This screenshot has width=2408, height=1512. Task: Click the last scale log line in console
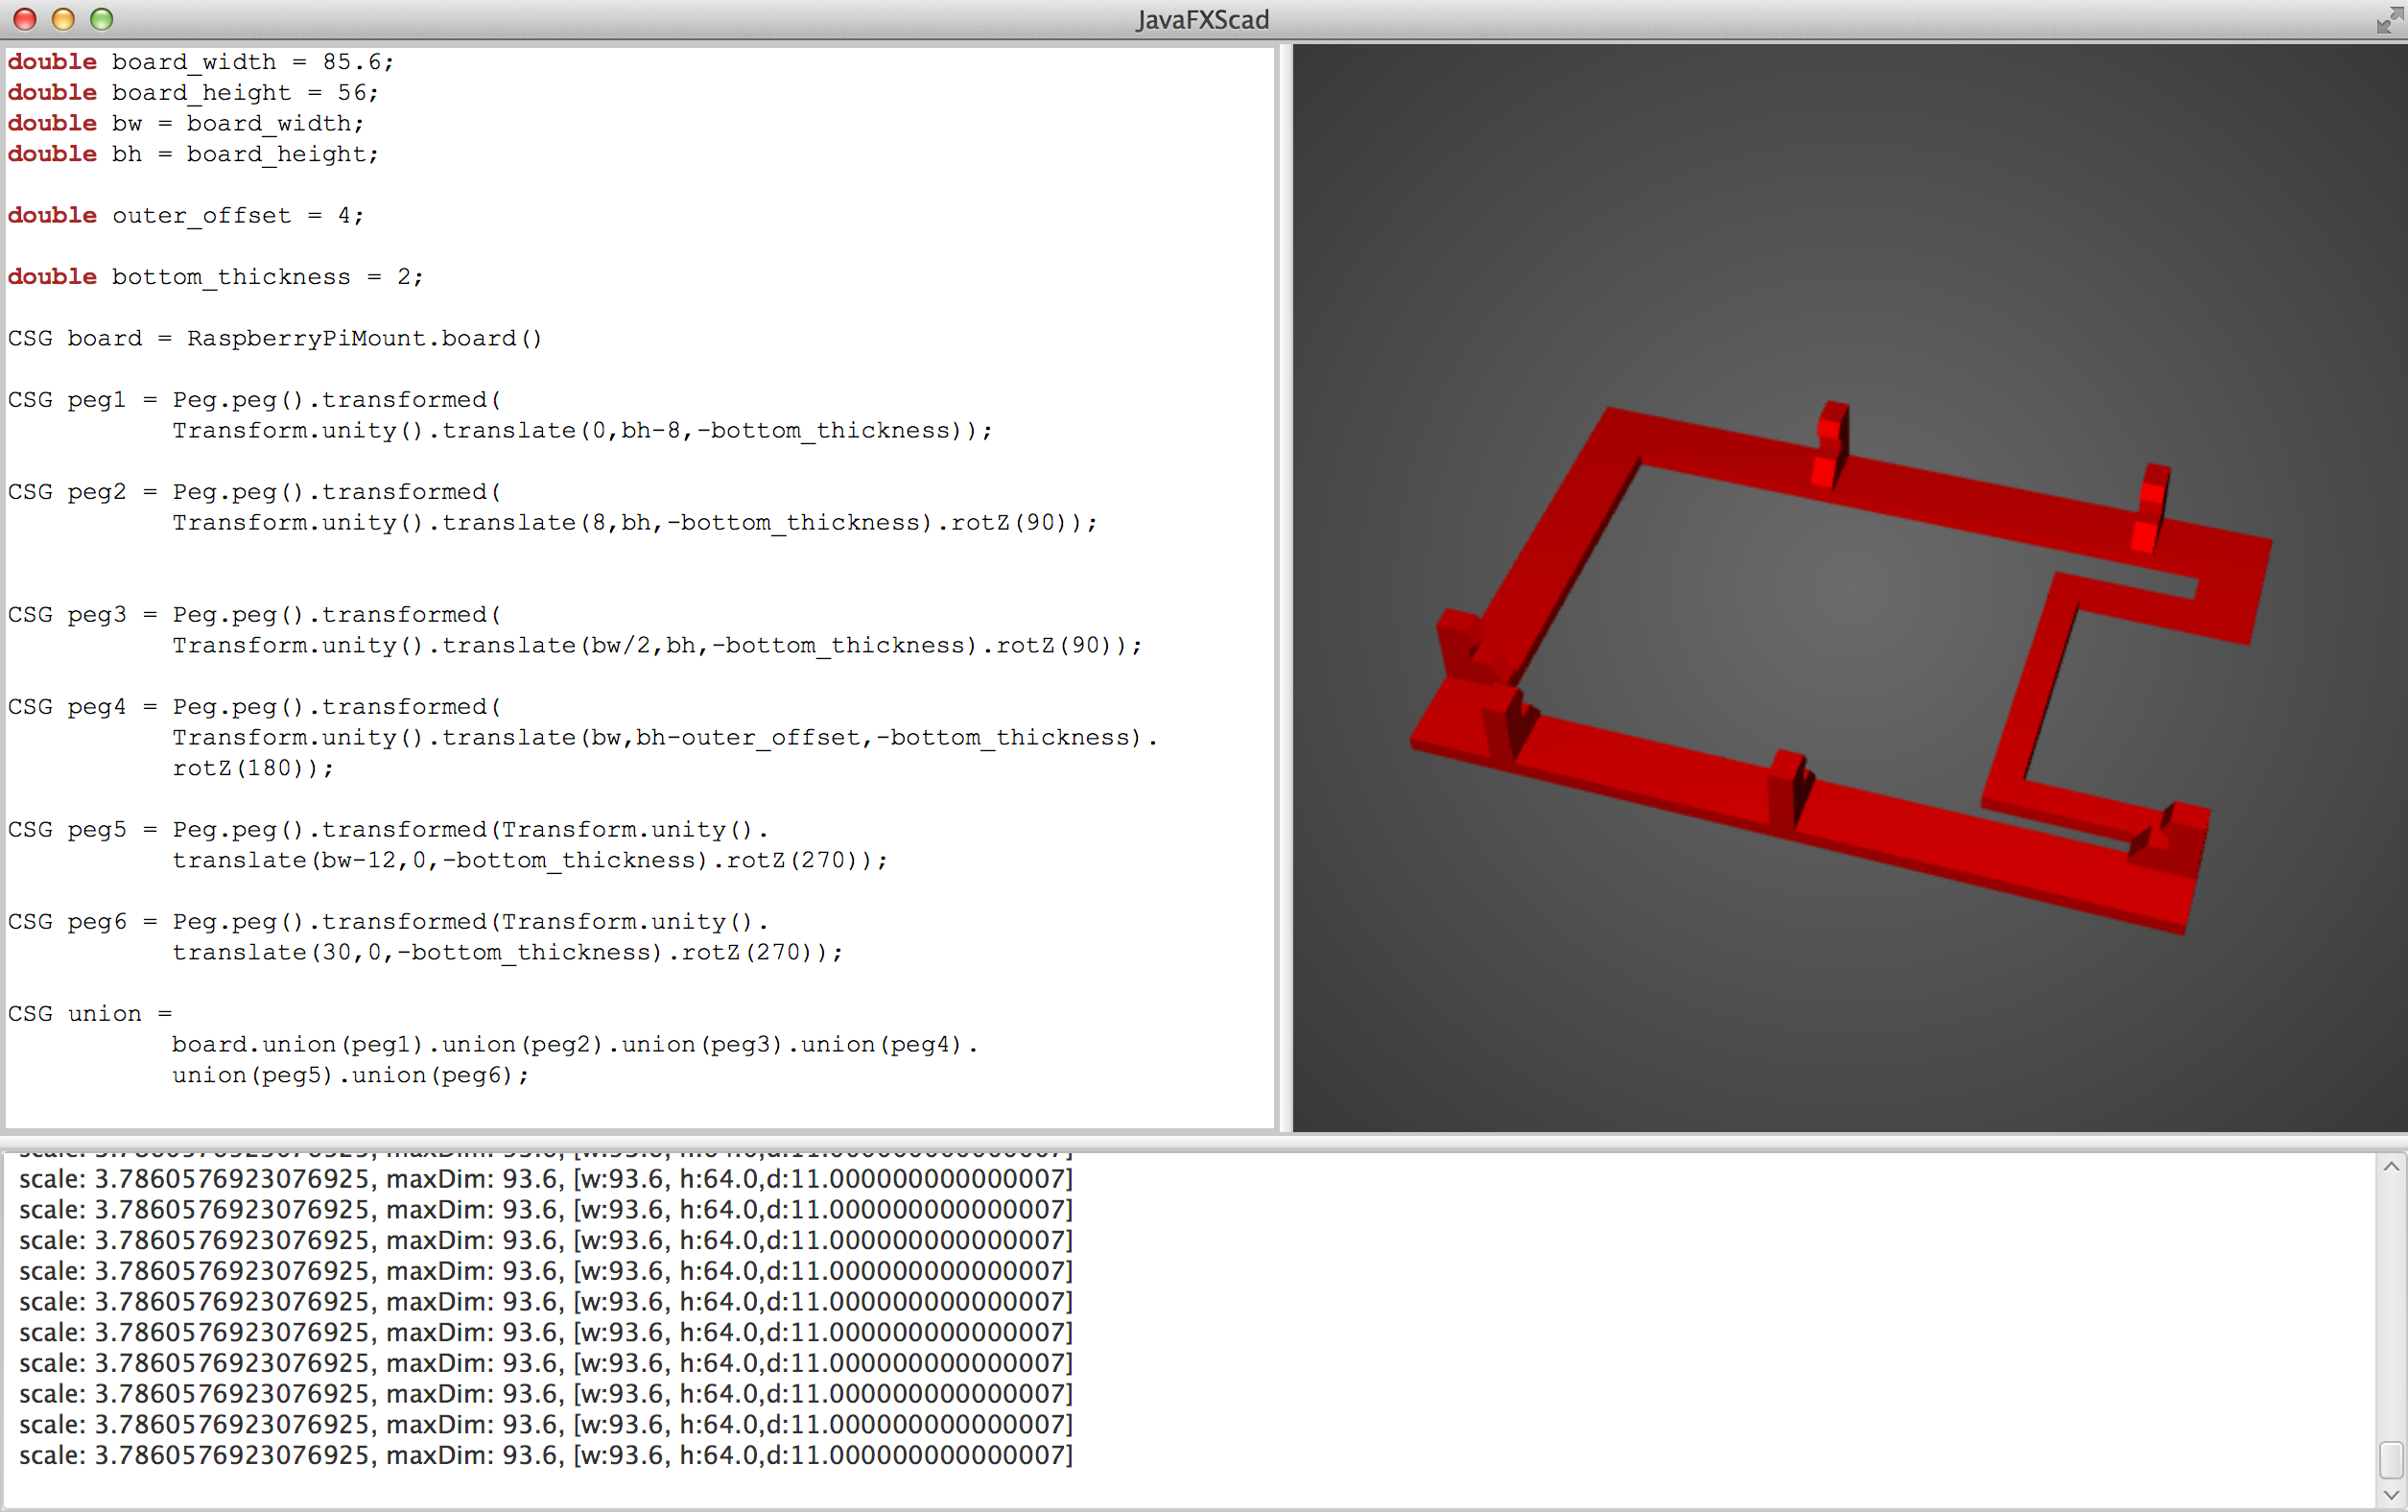[545, 1455]
